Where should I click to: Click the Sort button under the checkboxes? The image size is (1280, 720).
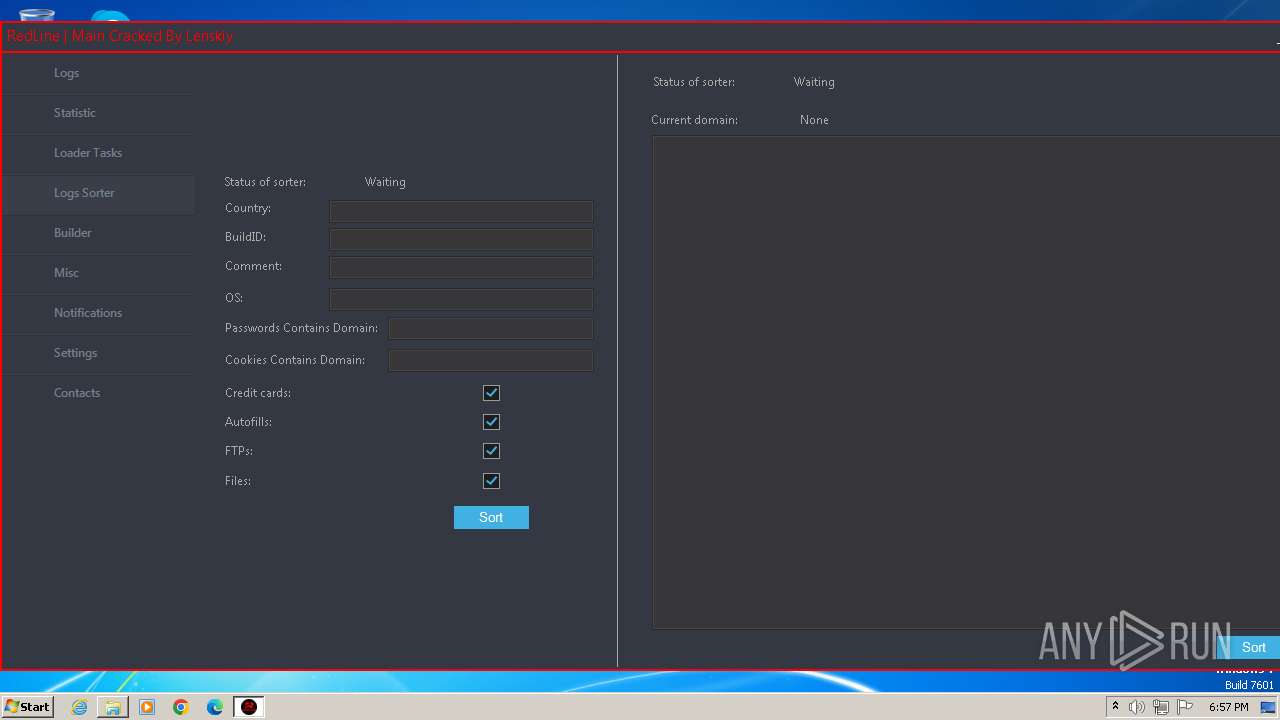(x=491, y=517)
